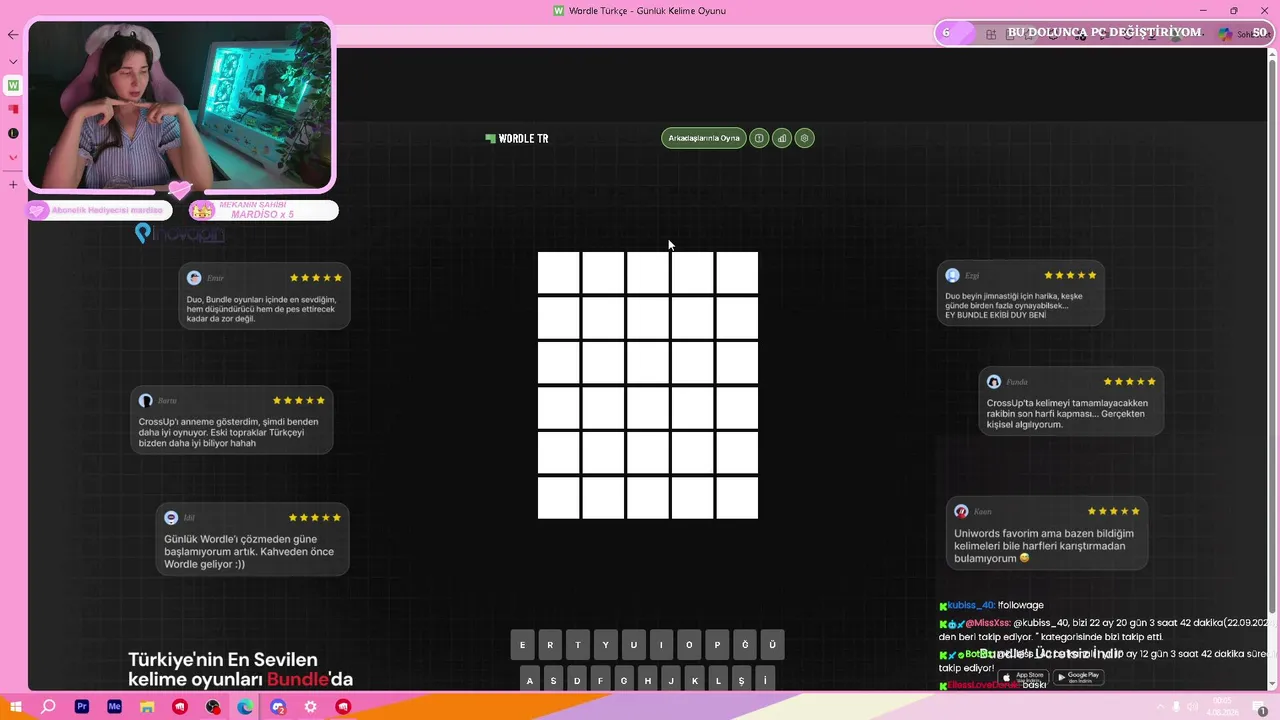Open the Settings gear in taskbar
This screenshot has height=720, width=1280.
[x=311, y=707]
